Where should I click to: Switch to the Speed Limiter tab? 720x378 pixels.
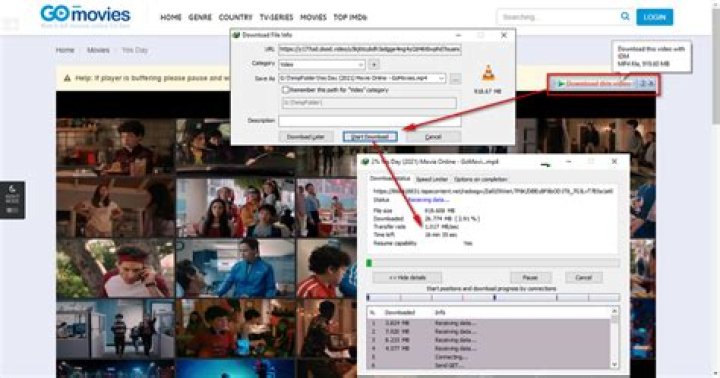point(431,179)
